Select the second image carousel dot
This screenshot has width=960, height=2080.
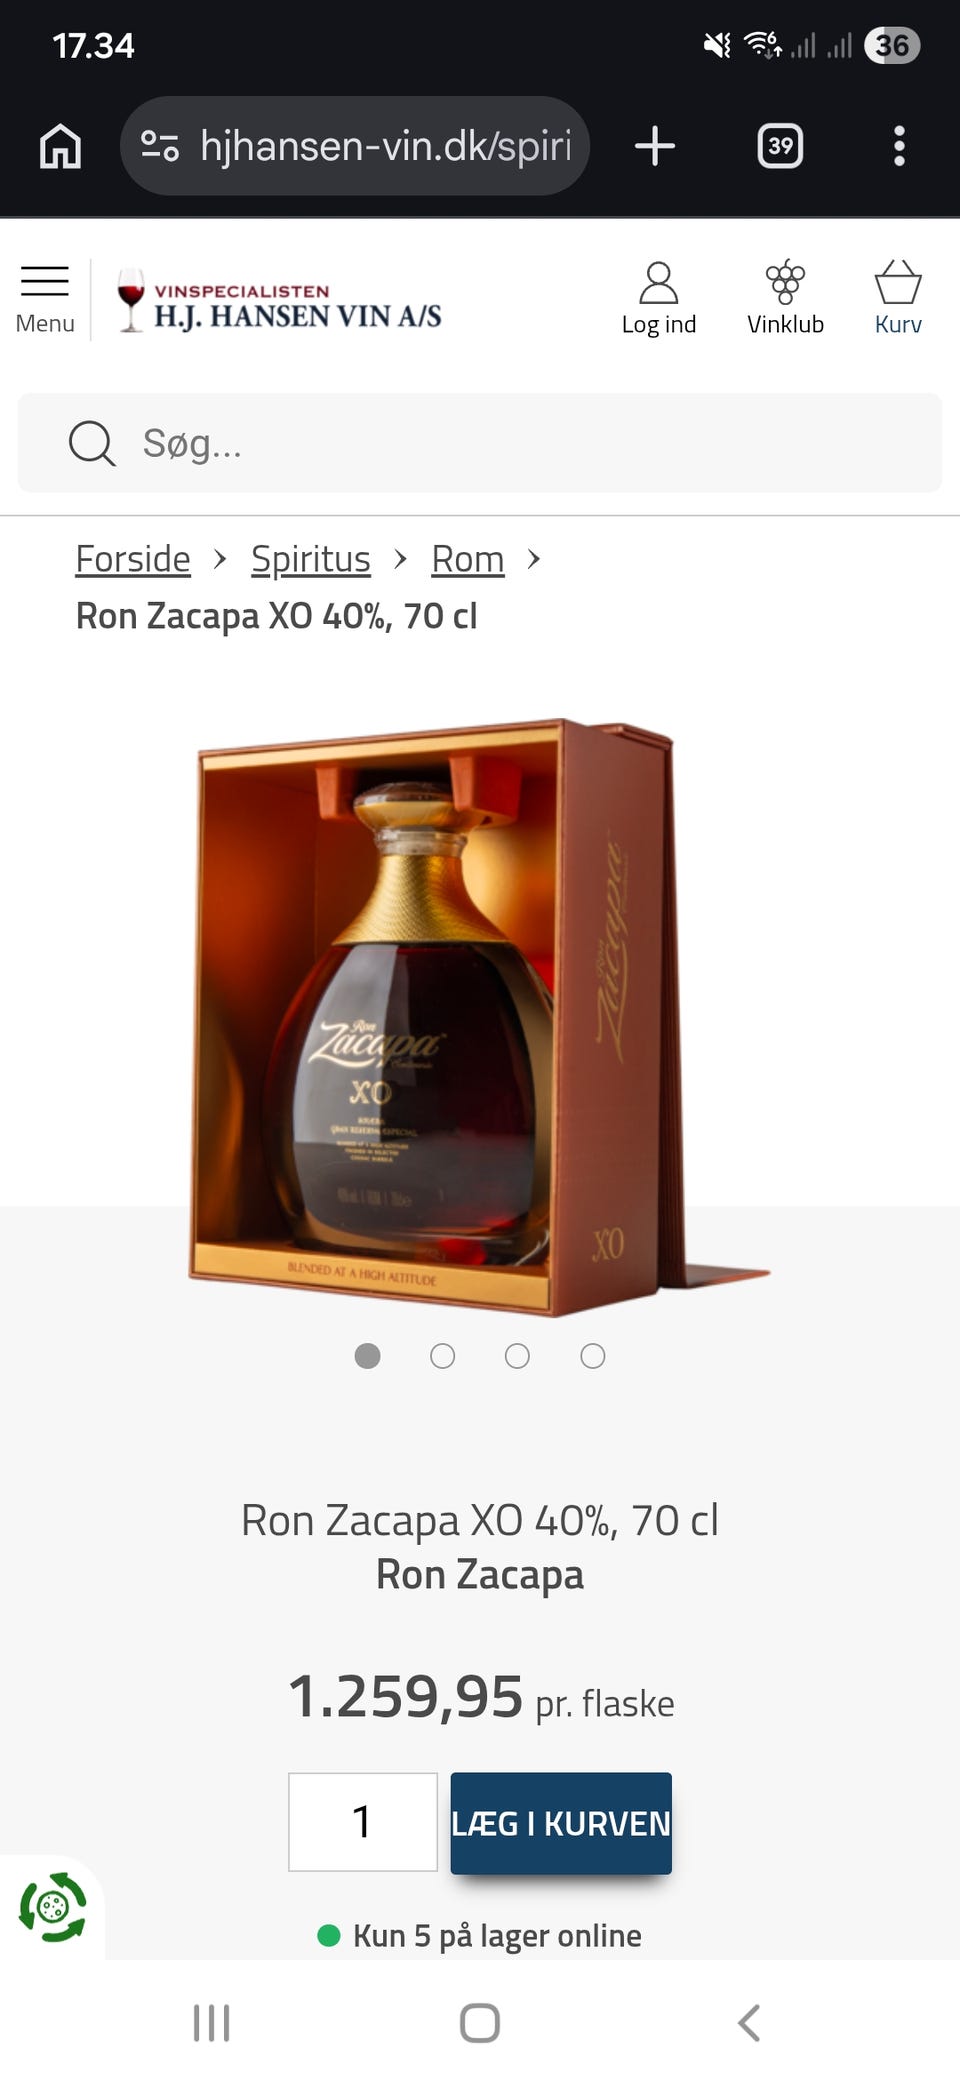442,1356
